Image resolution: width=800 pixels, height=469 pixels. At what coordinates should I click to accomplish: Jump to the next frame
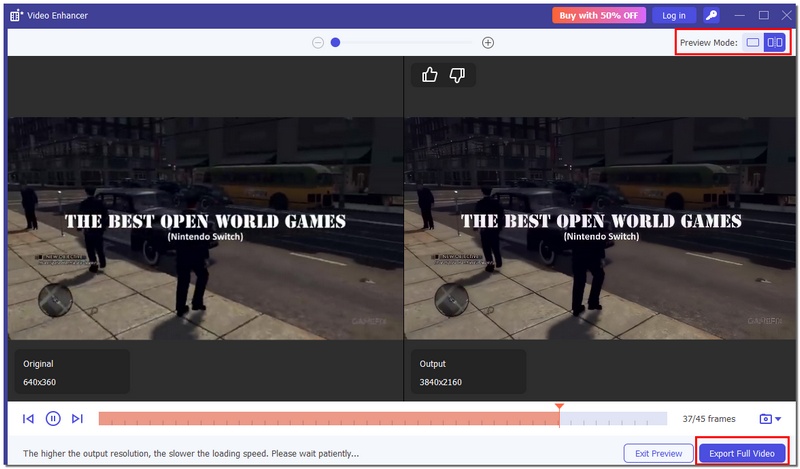pyautogui.click(x=77, y=418)
